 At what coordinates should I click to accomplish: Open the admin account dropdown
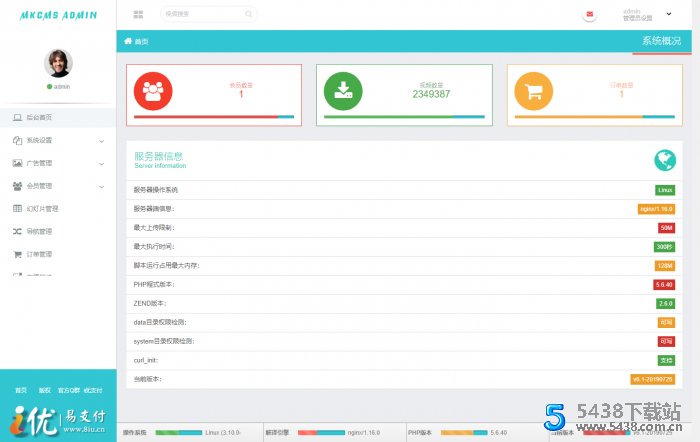click(668, 14)
